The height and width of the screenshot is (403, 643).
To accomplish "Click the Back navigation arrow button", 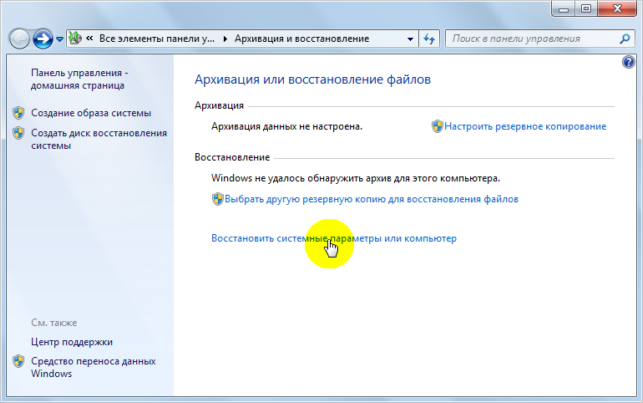I will click(19, 39).
